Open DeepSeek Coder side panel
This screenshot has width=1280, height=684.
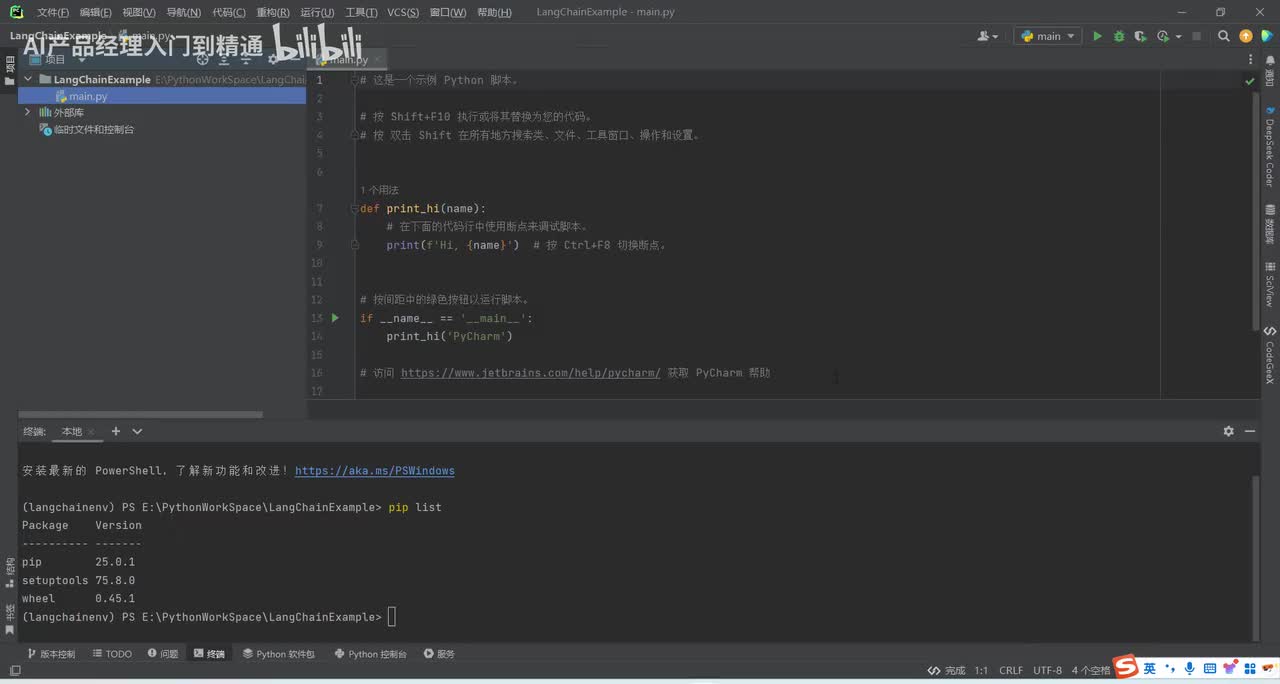(1270, 146)
